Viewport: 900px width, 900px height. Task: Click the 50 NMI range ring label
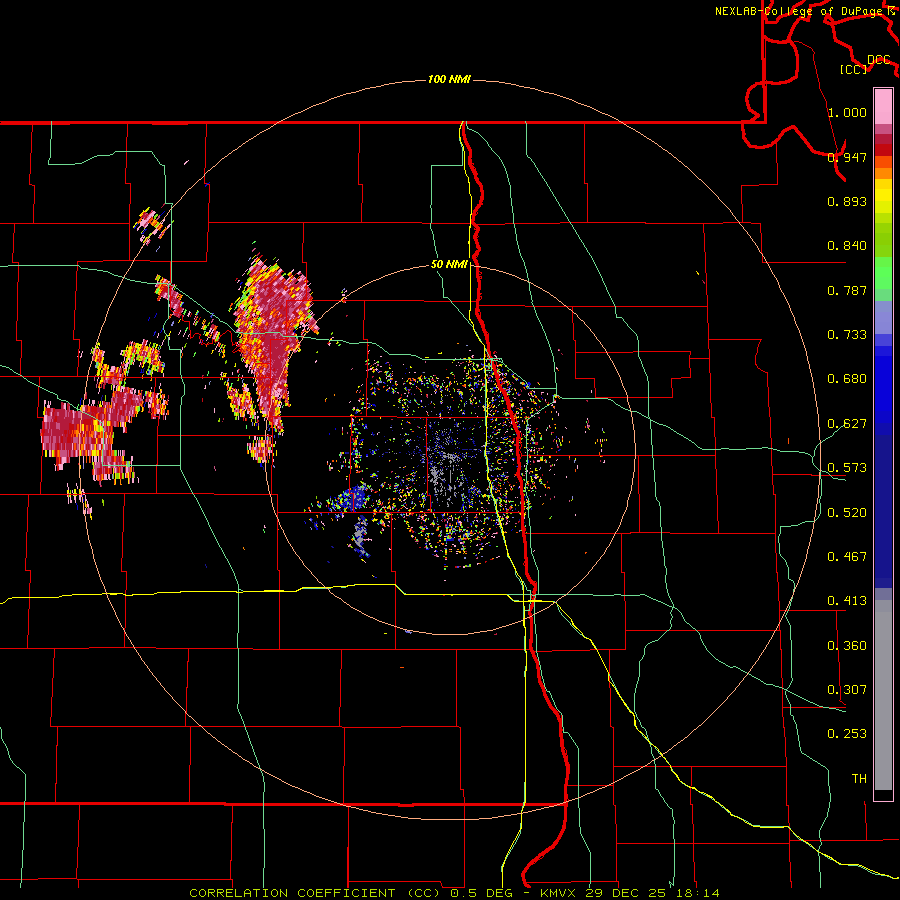449,265
